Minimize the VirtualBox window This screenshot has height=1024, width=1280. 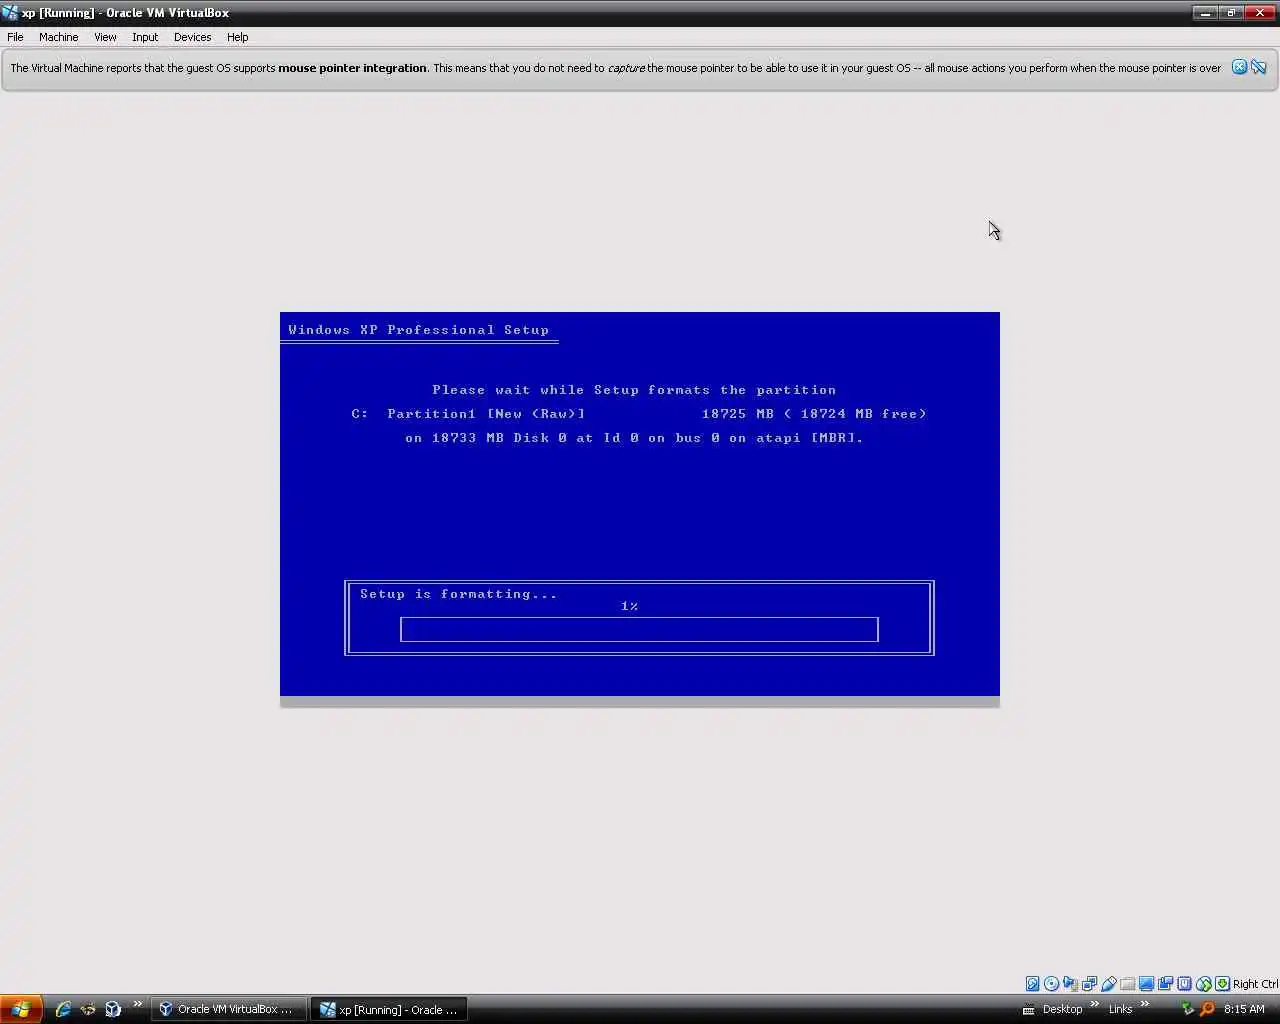[x=1206, y=13]
